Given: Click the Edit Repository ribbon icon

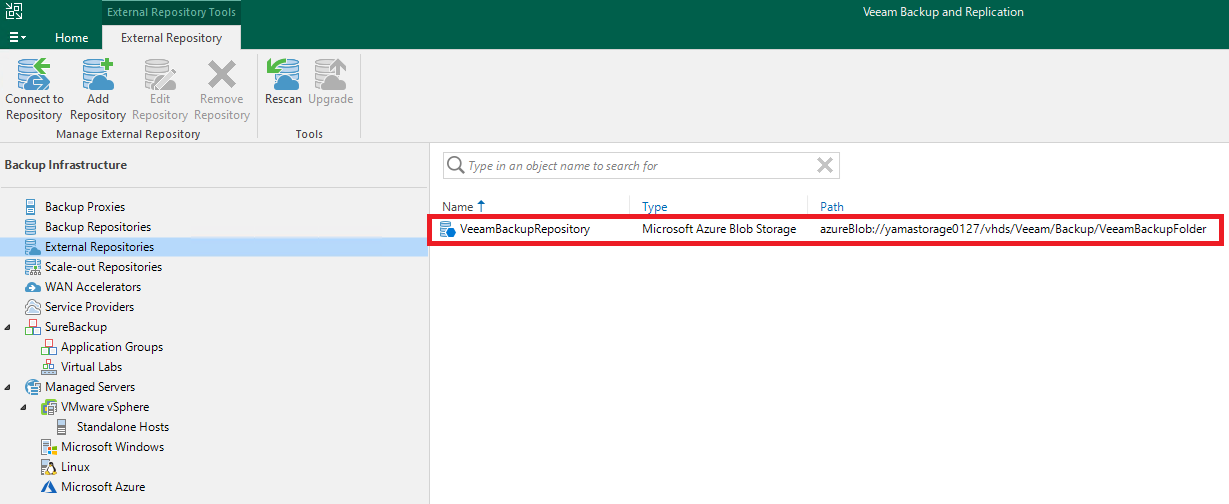Looking at the screenshot, I should pyautogui.click(x=160, y=74).
